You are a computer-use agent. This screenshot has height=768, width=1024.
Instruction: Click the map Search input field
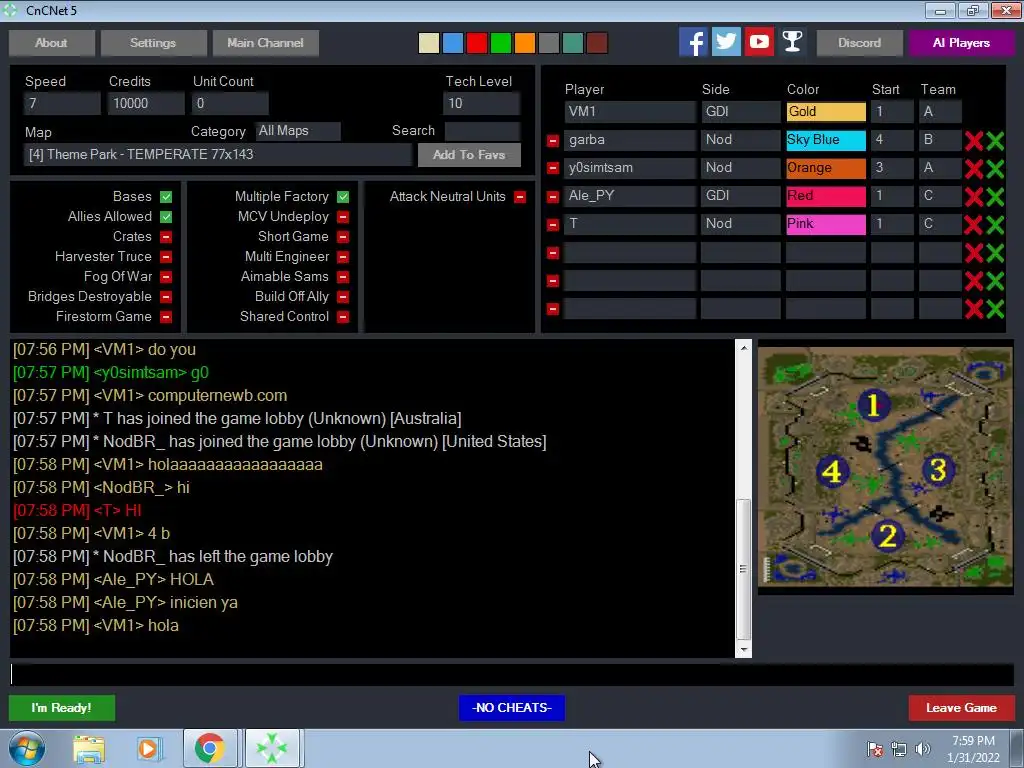(x=482, y=131)
